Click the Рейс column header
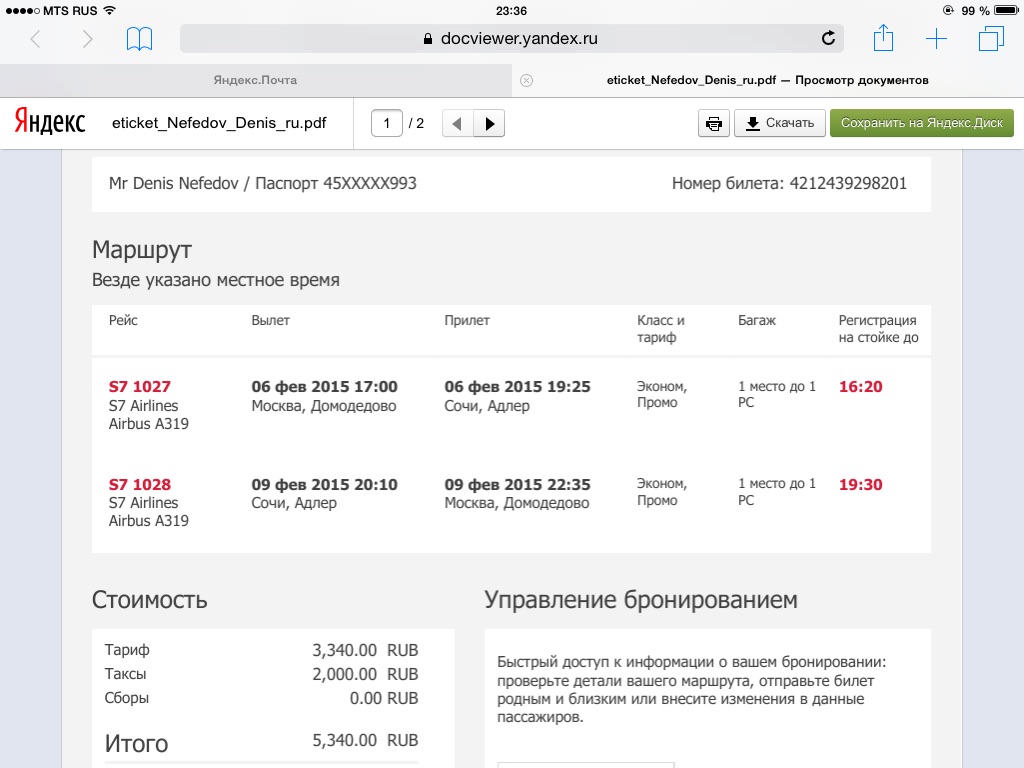The height and width of the screenshot is (768, 1024). point(123,320)
